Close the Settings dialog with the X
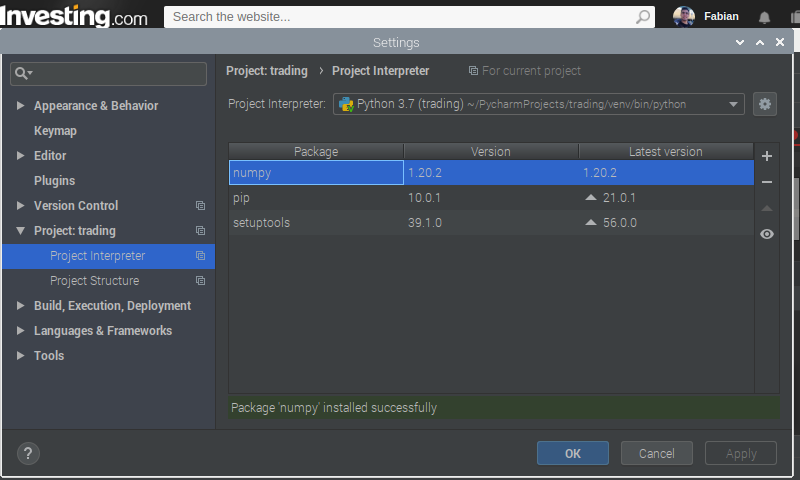 (x=780, y=42)
